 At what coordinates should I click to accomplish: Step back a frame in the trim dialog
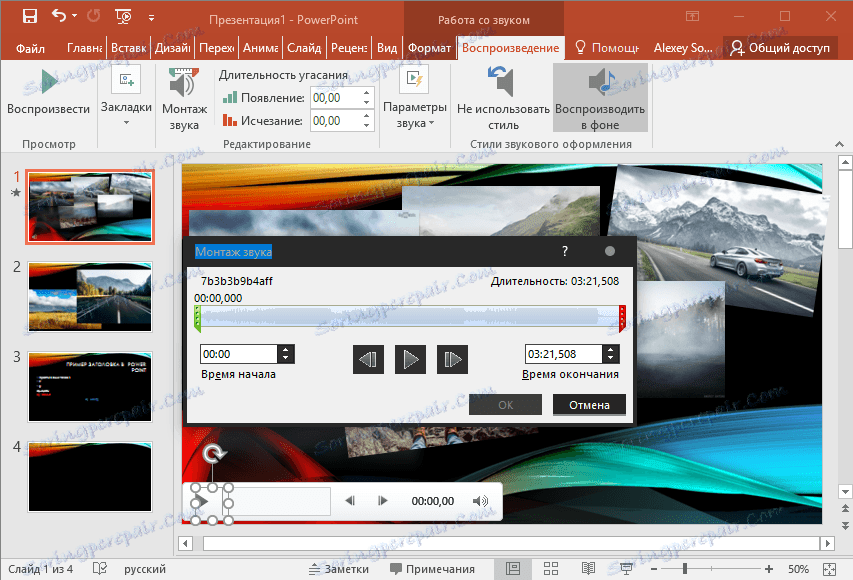pyautogui.click(x=368, y=359)
